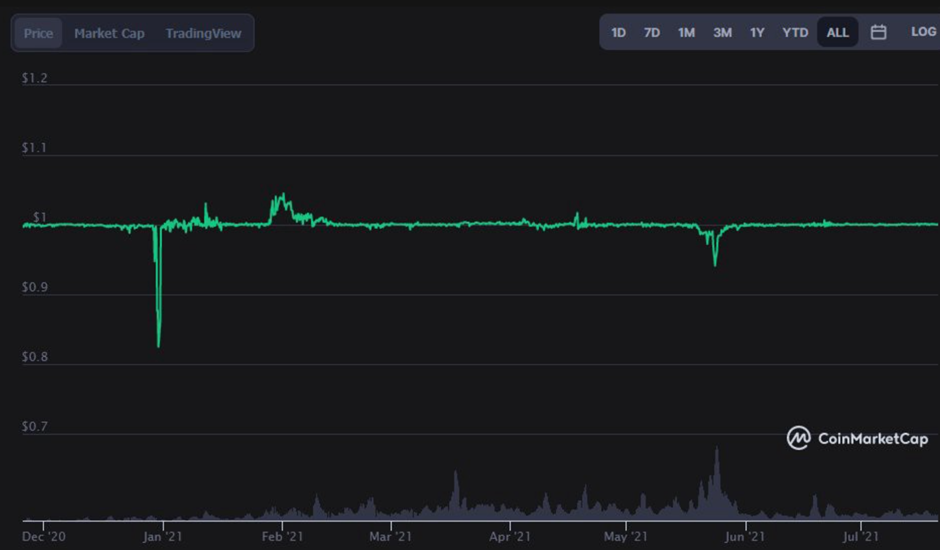Click the Dec '20 x-axis date label
This screenshot has height=550, width=940.
[44, 536]
